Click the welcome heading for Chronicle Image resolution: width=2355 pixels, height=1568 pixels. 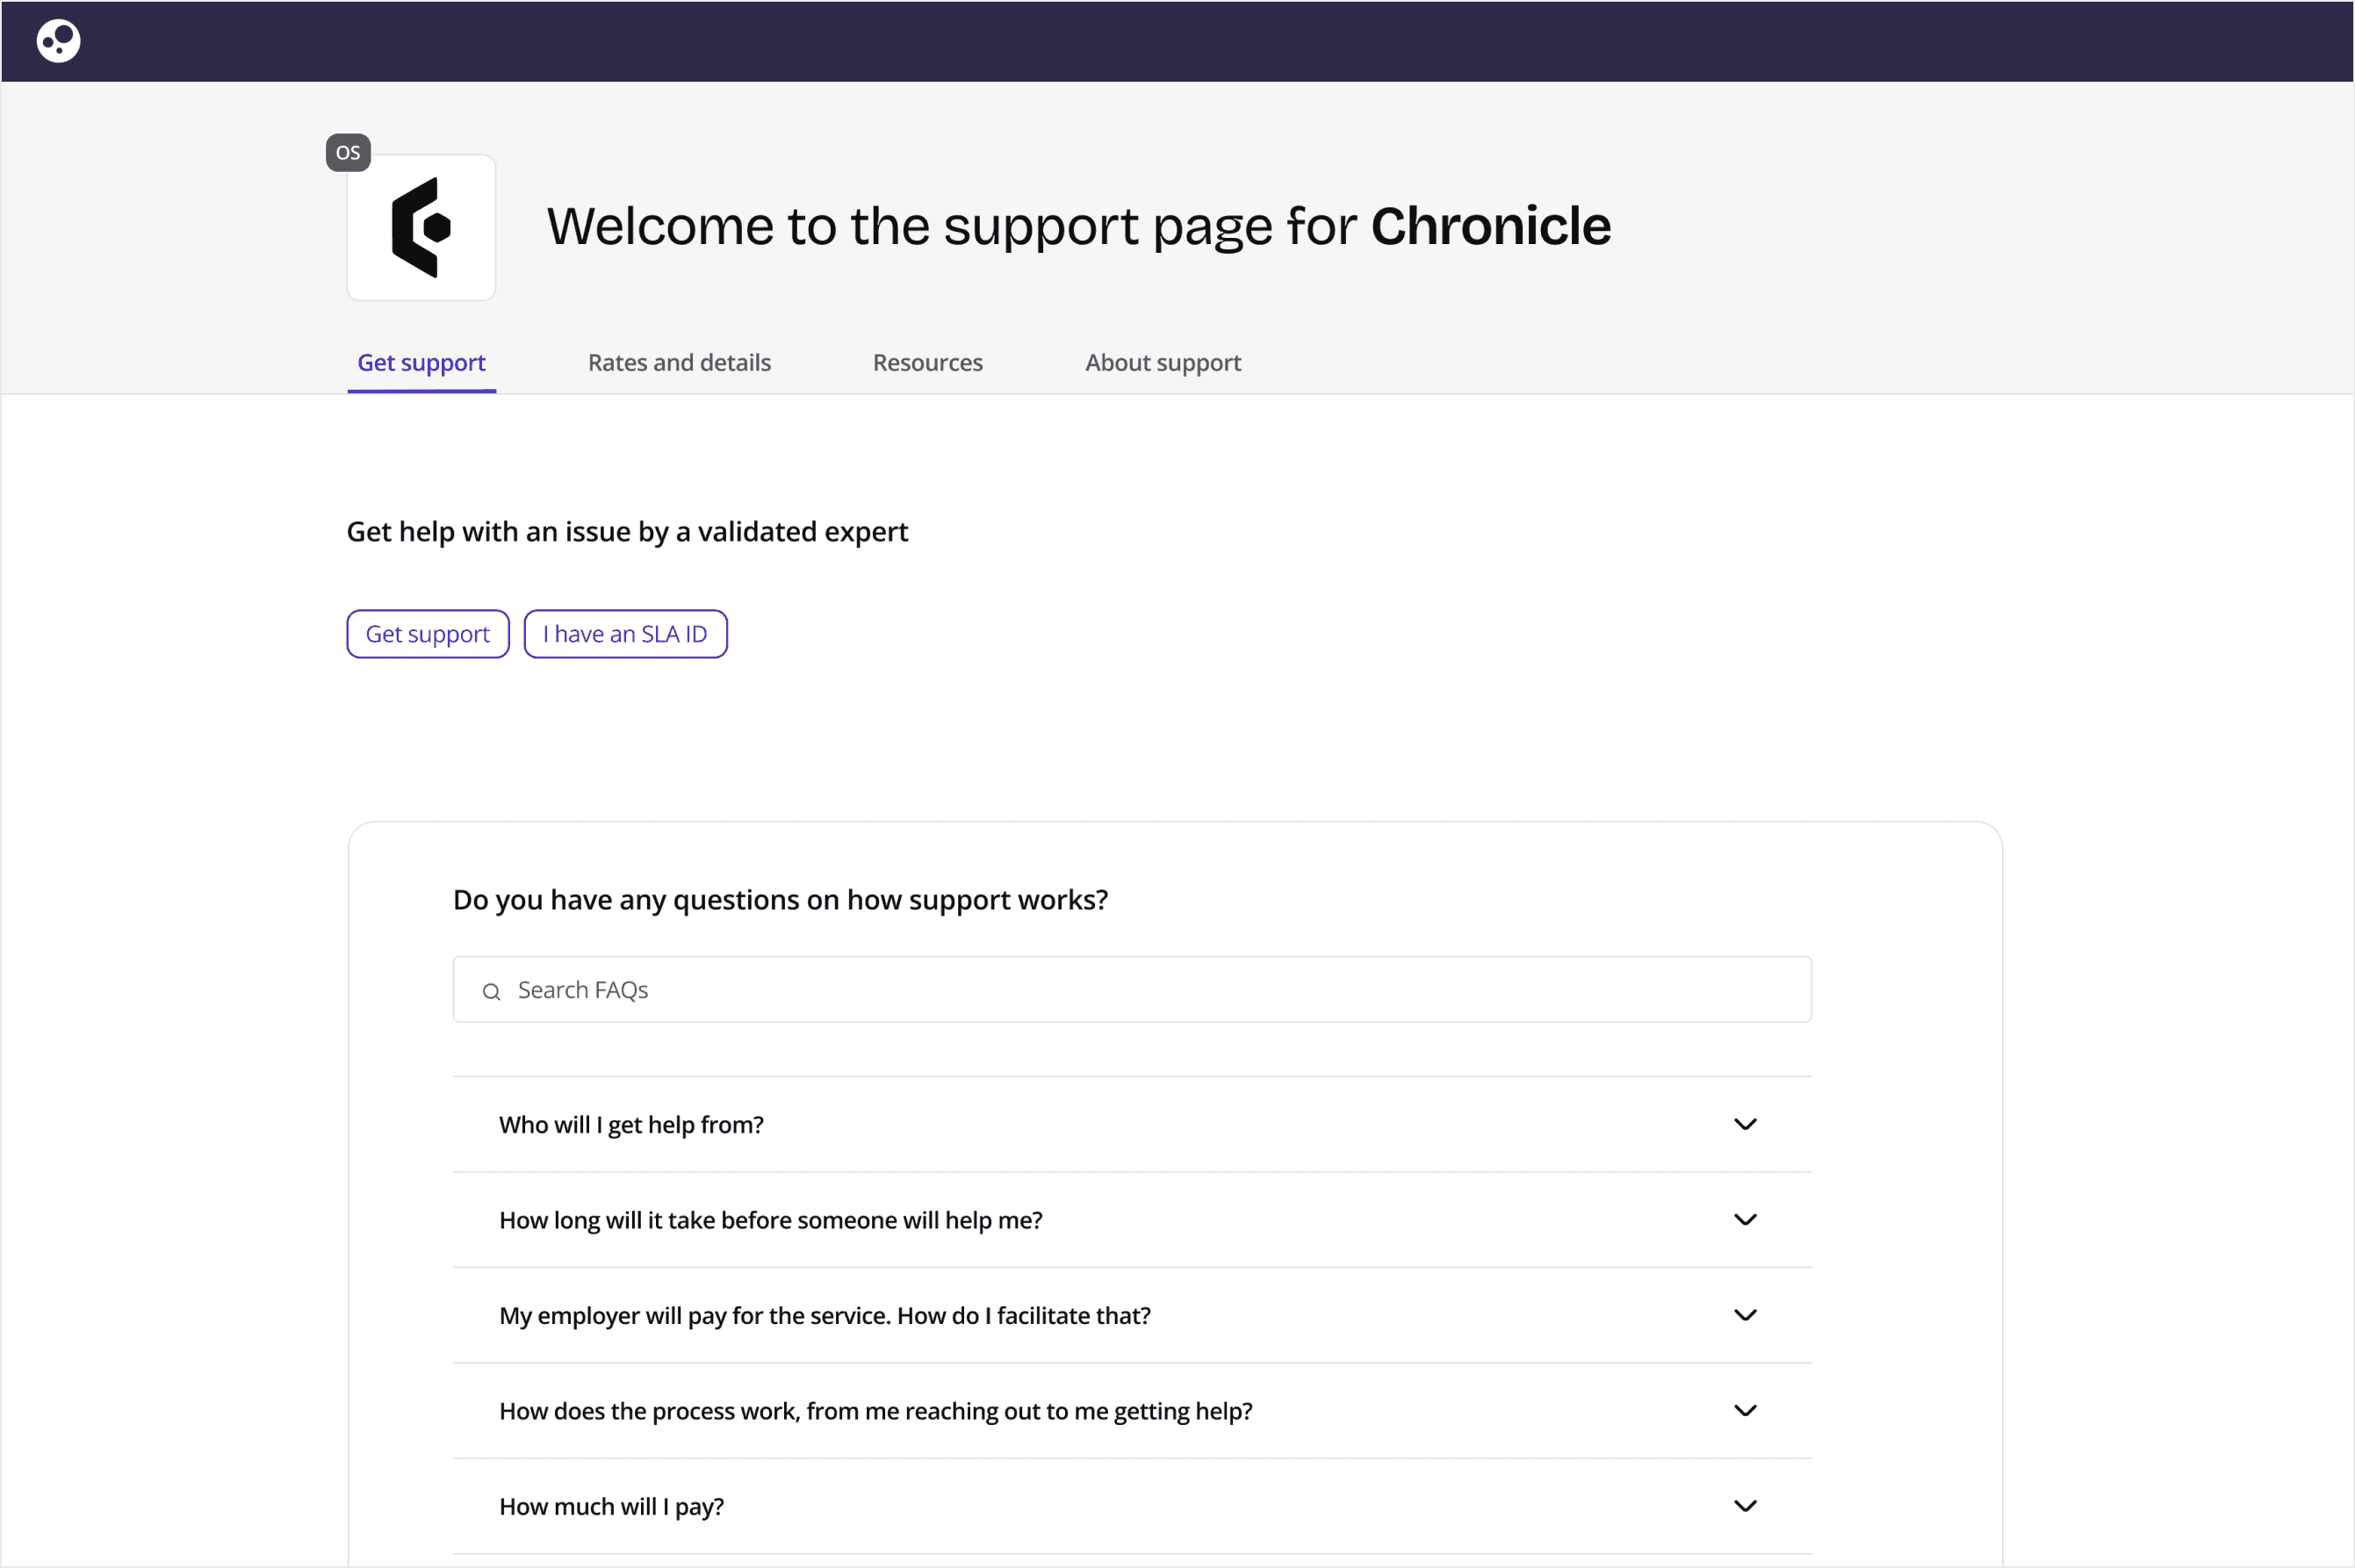click(1078, 226)
